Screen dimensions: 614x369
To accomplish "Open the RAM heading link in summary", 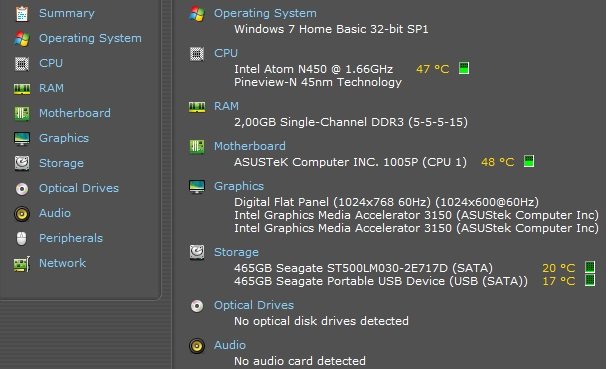I will coord(226,106).
